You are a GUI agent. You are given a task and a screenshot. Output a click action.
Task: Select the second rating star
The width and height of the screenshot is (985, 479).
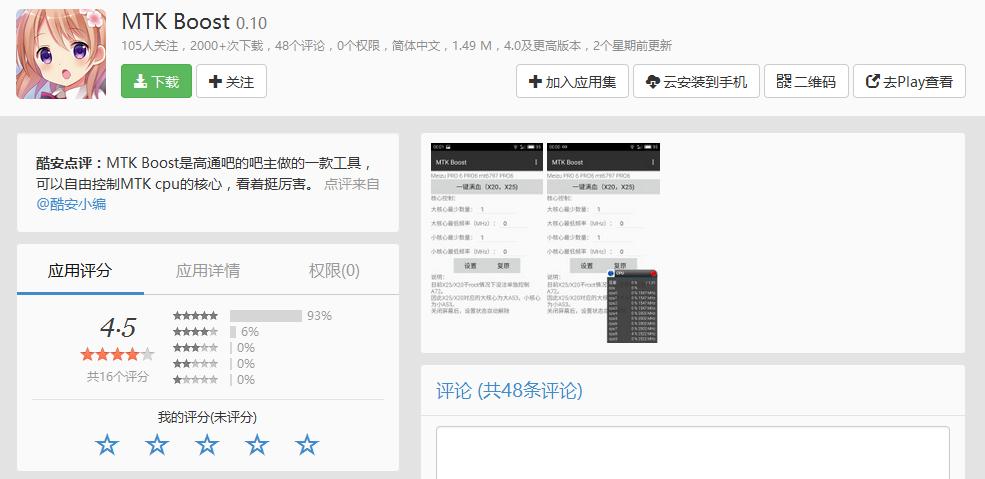pos(157,445)
